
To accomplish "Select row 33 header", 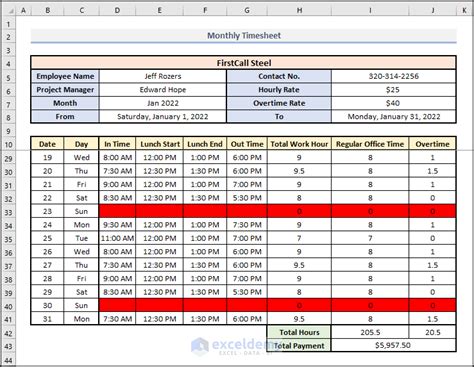I will point(8,212).
